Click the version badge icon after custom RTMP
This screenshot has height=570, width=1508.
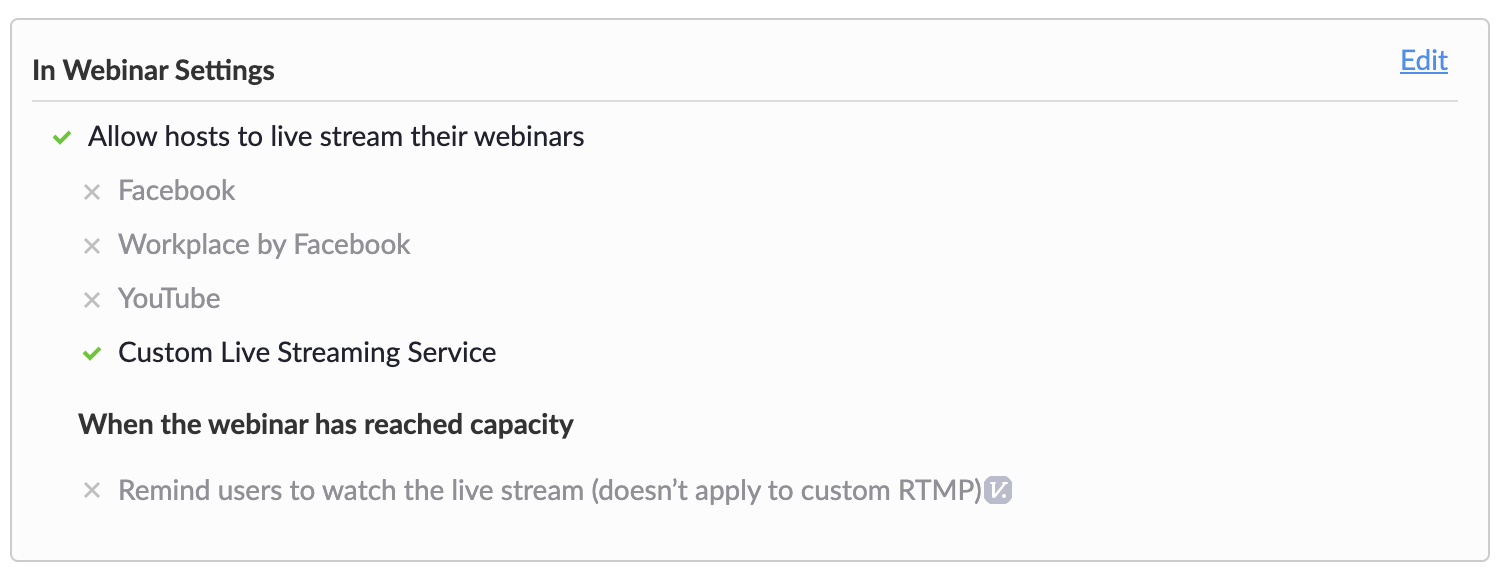998,491
